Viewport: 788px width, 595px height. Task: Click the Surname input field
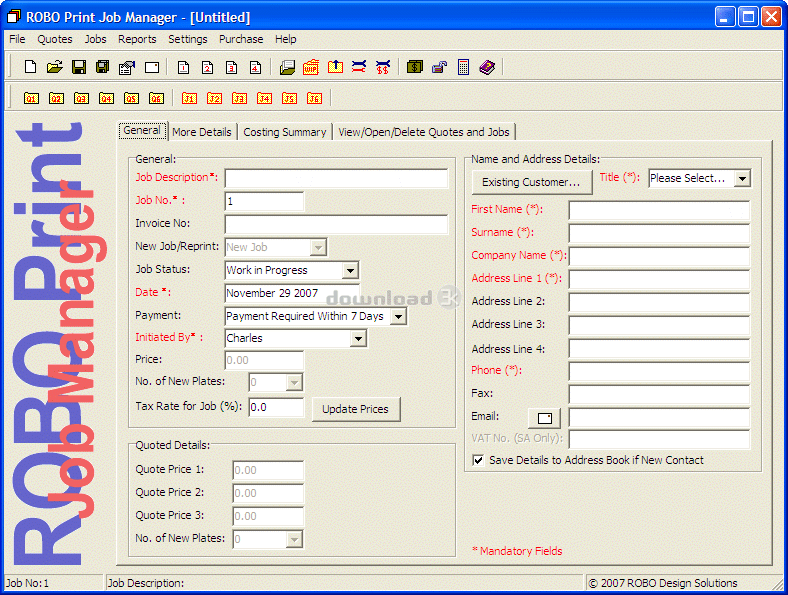pyautogui.click(x=659, y=234)
